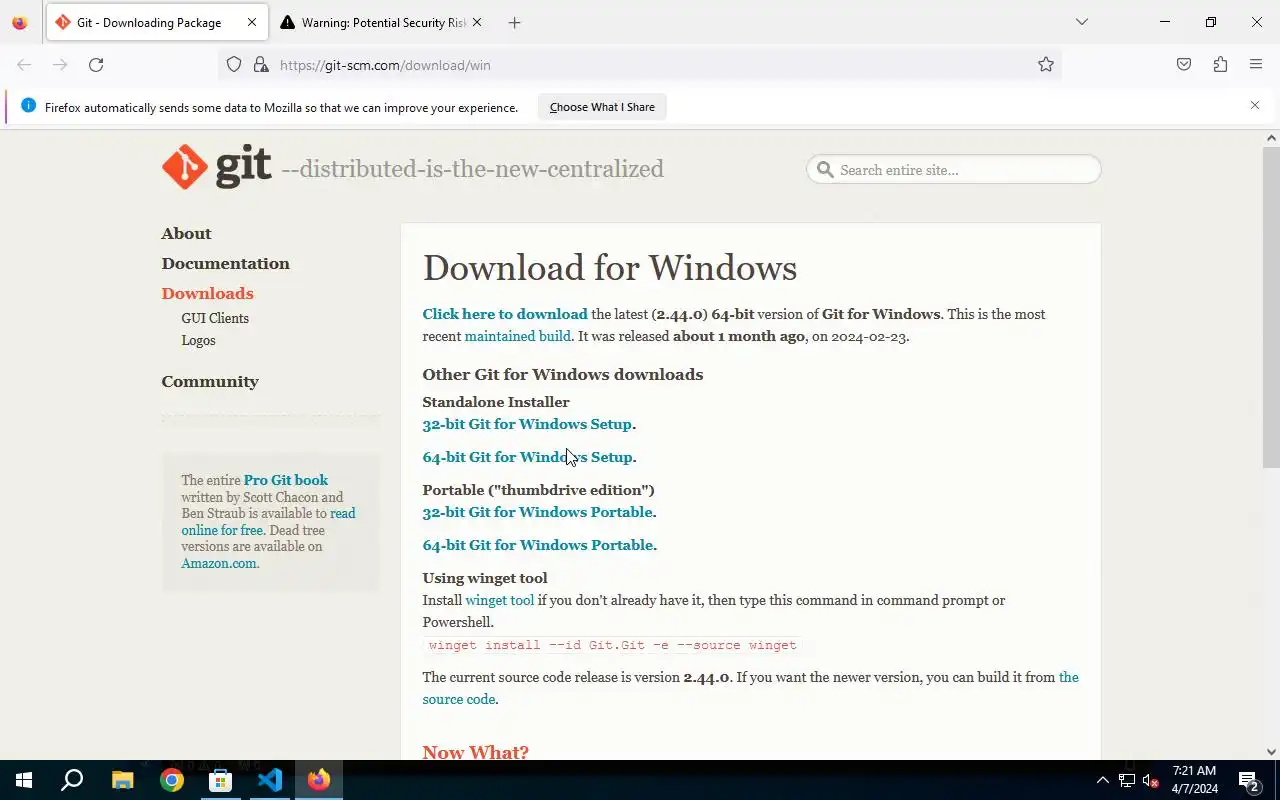Launch Google Chrome from the taskbar
This screenshot has width=1280, height=800.
tap(172, 780)
